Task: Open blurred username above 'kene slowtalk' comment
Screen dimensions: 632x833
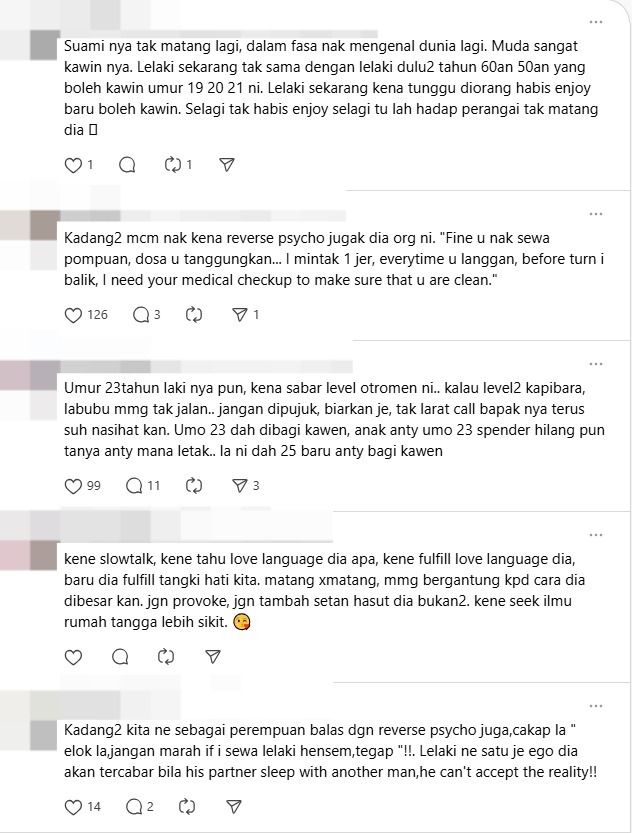Action: [x=197, y=526]
